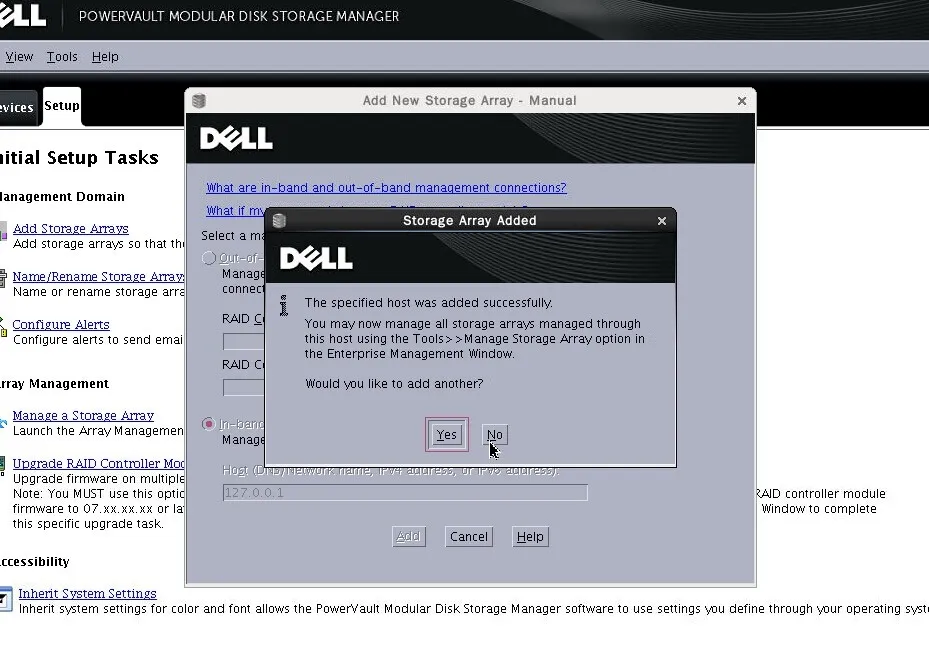The image size is (929, 646).
Task: Click the Configure Alerts icon
Action: 4,329
